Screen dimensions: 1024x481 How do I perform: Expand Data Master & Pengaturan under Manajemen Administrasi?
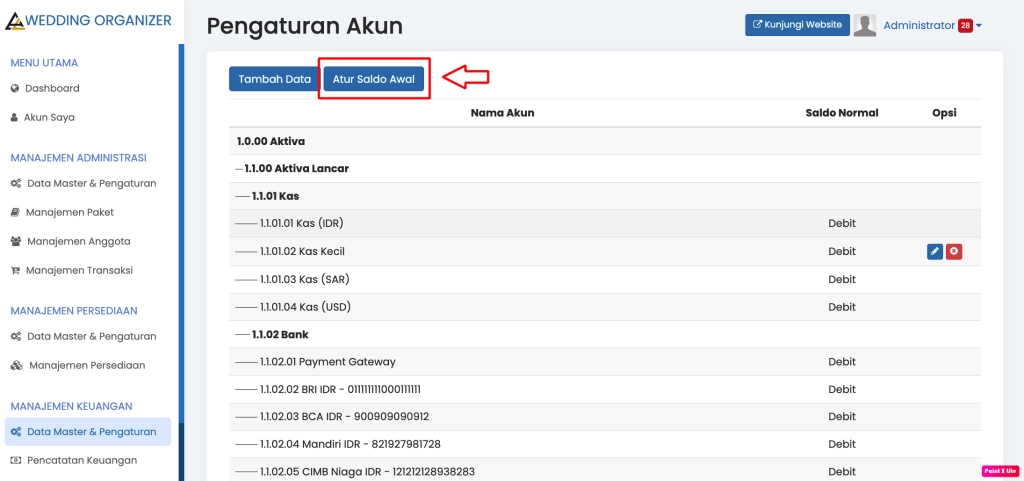(91, 183)
